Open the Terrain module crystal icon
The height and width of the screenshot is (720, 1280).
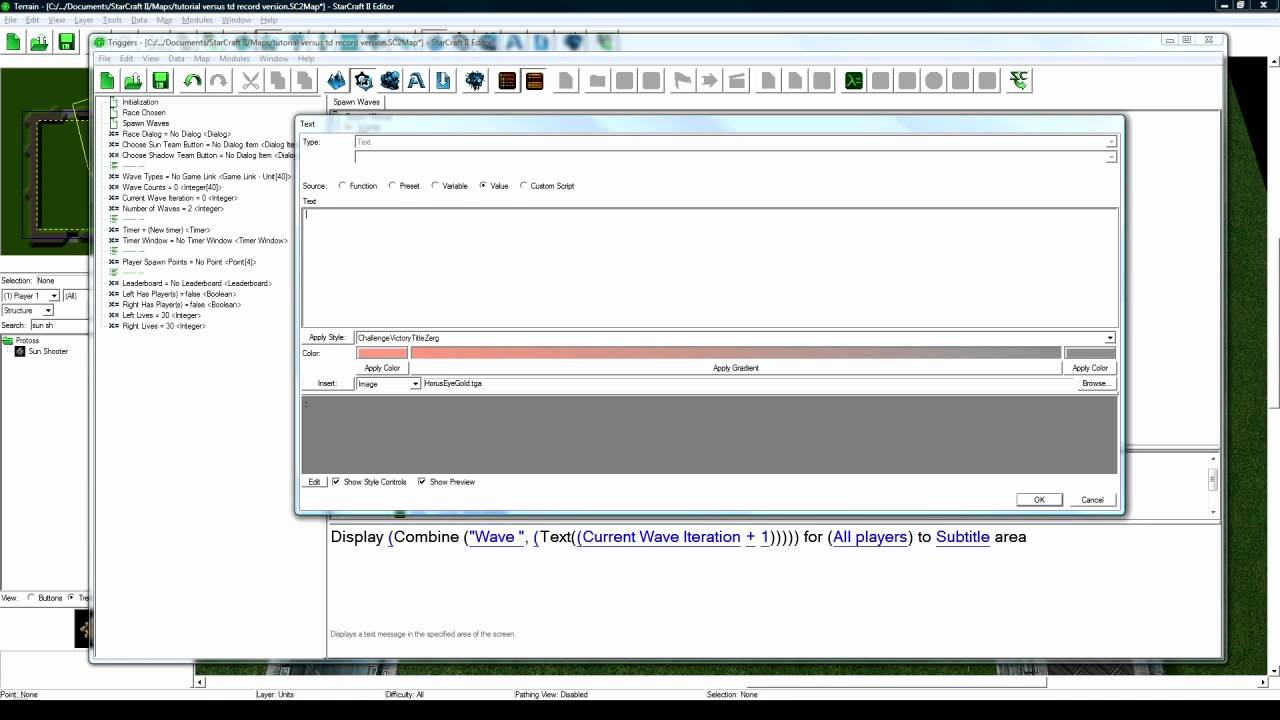tap(336, 81)
